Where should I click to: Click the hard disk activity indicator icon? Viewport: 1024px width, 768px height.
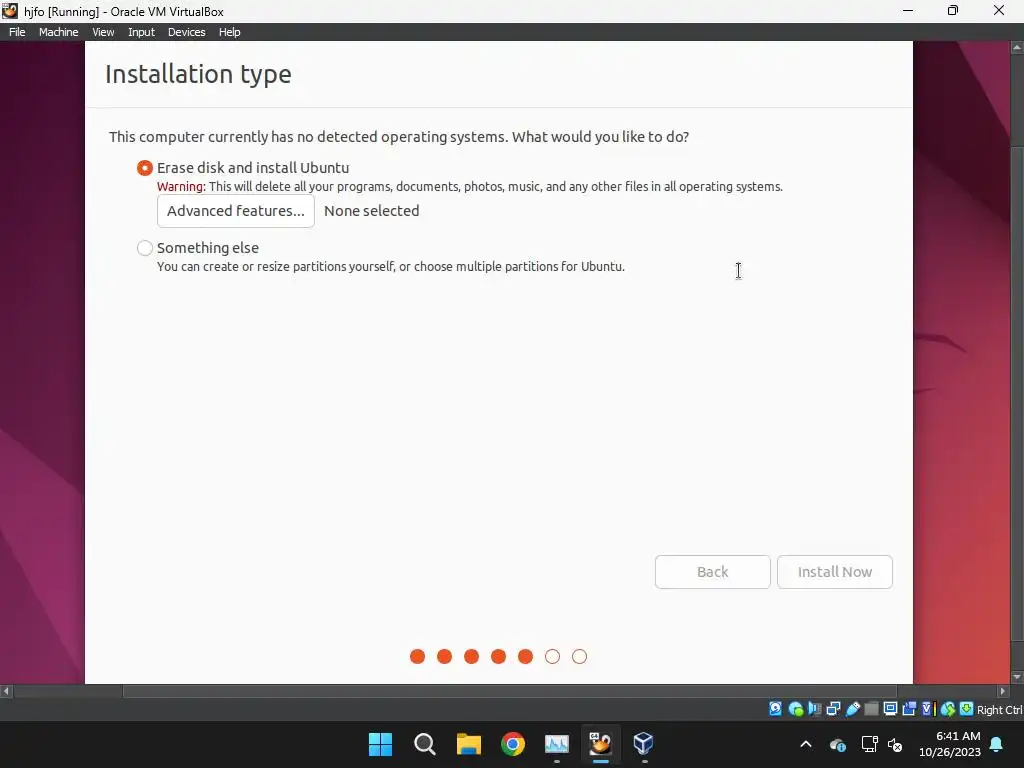coord(775,709)
